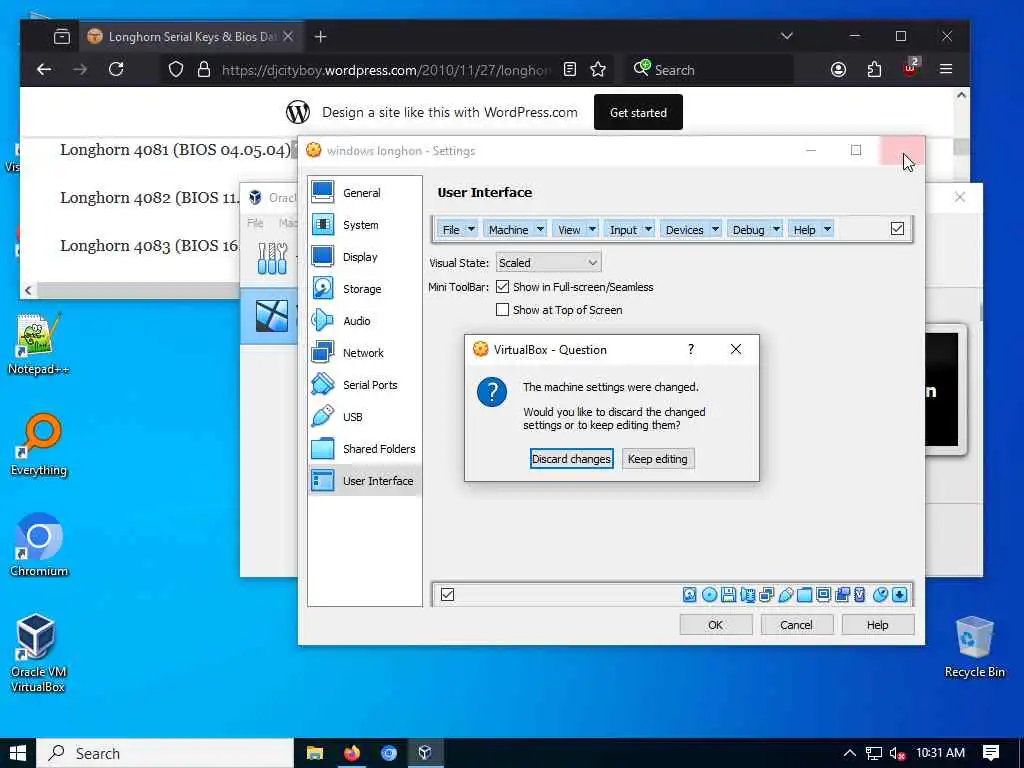
Task: Click Get started WordPress button
Action: pos(638,112)
